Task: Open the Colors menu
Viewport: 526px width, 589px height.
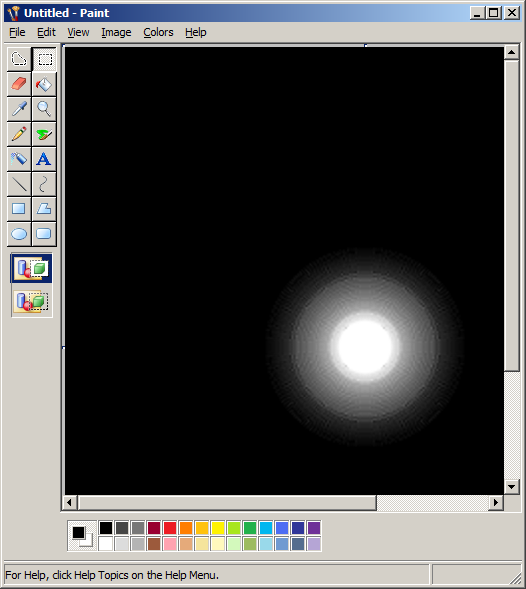Action: point(158,32)
